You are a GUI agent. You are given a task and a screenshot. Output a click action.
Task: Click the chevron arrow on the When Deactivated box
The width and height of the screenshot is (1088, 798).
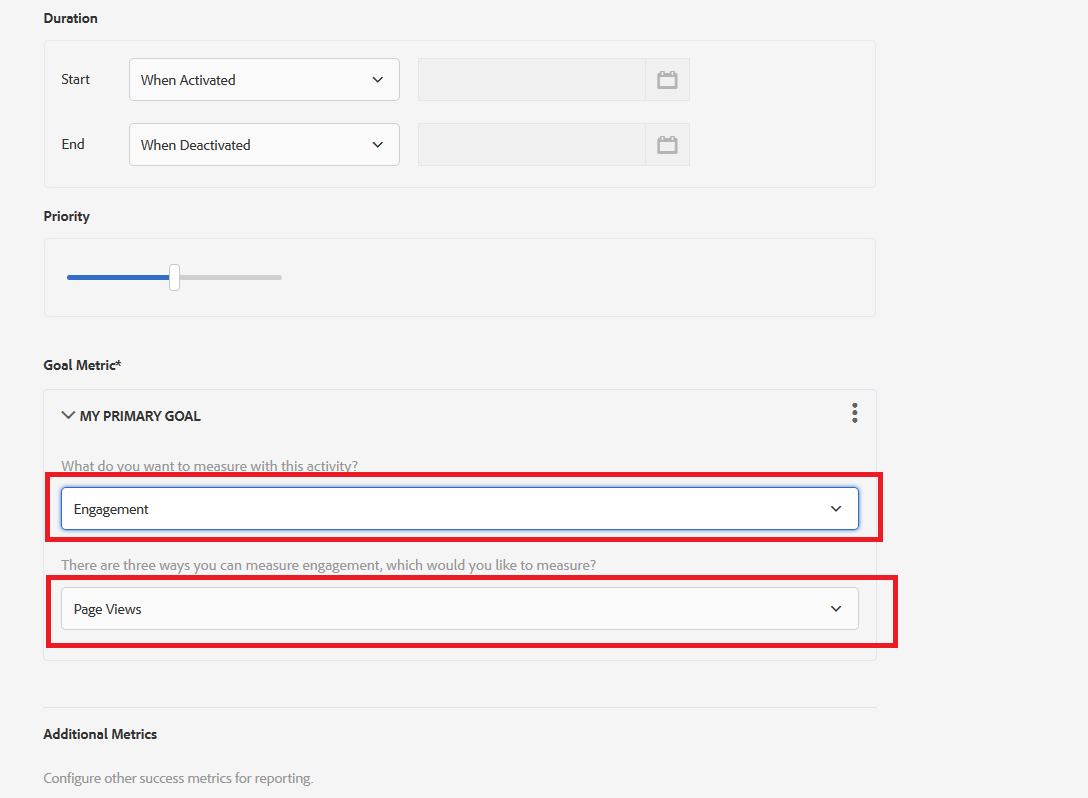pyautogui.click(x=378, y=145)
